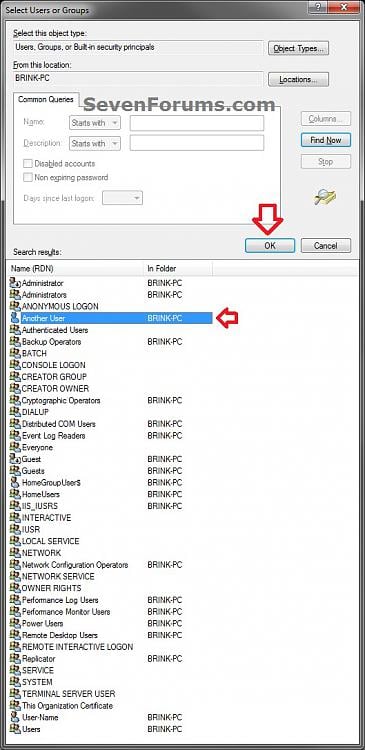Click the Guest user icon
Viewport: 365px width, 750px height.
point(15,459)
